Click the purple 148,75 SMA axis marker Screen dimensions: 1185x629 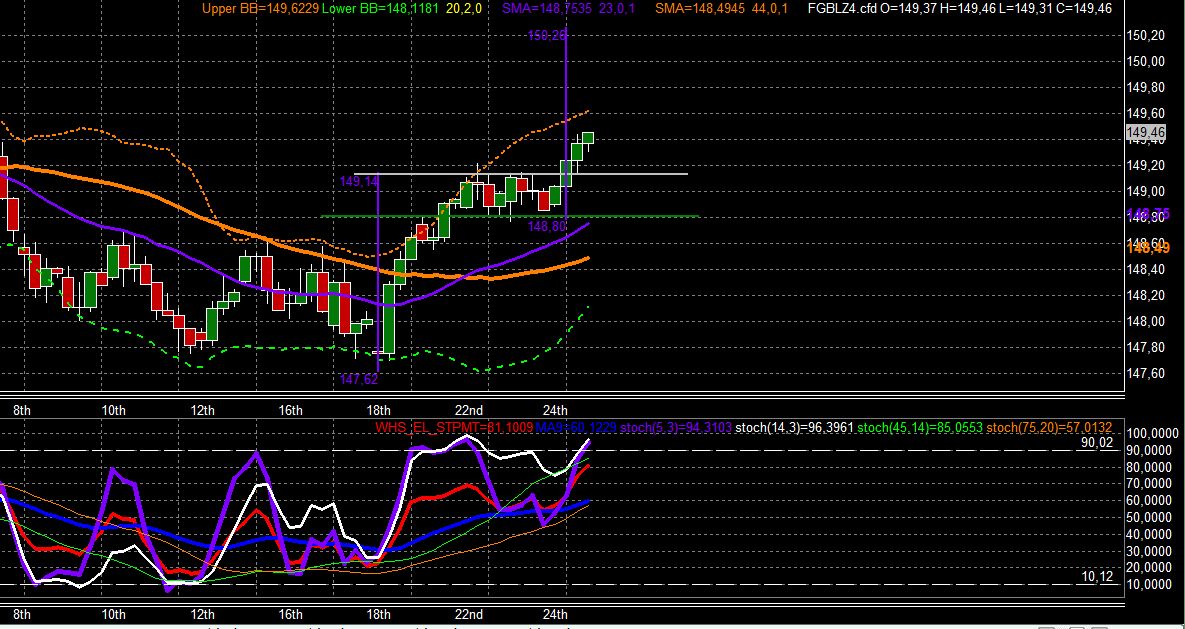[x=1148, y=213]
